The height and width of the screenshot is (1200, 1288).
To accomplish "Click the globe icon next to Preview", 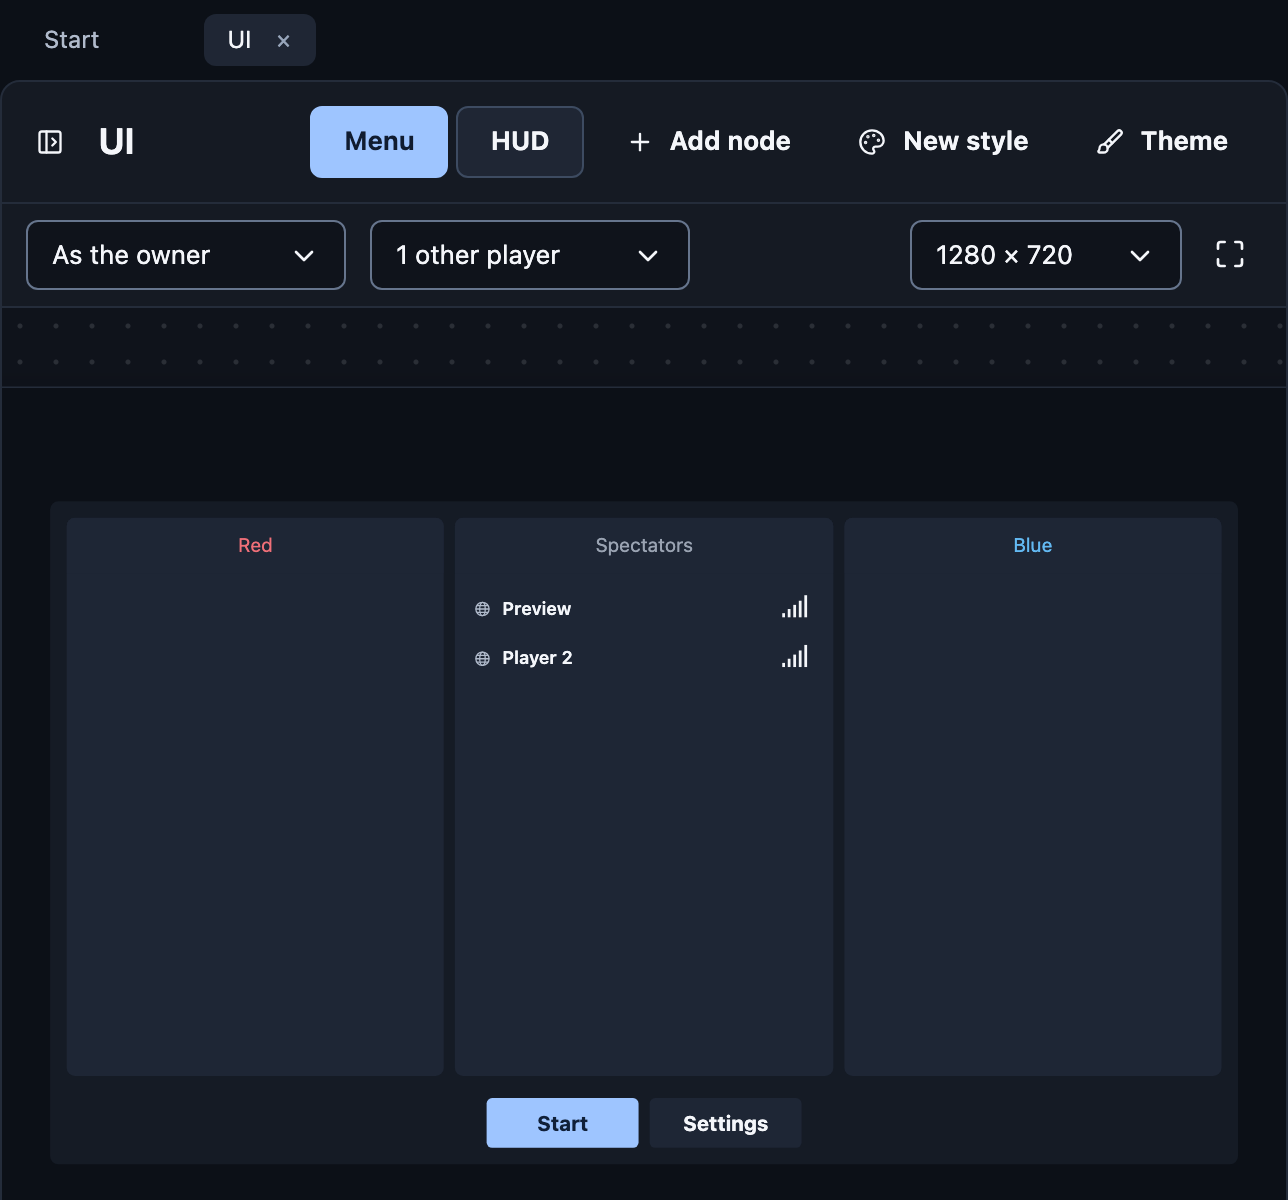I will point(482,609).
